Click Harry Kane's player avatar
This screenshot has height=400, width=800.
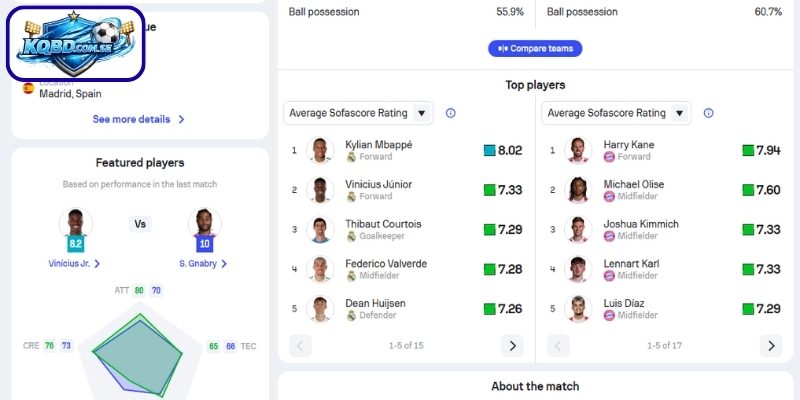577,151
